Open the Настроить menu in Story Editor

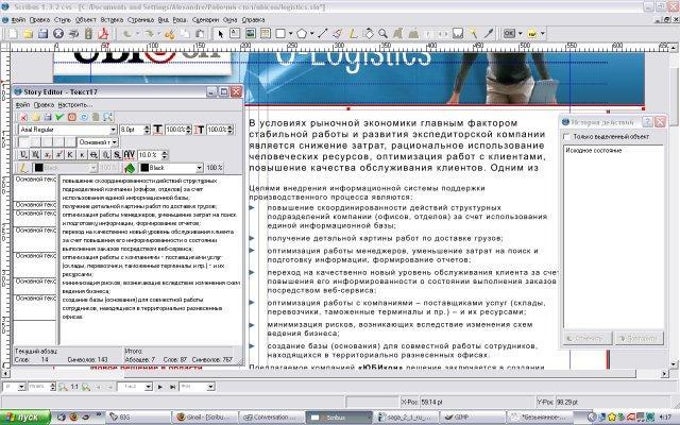click(x=76, y=103)
